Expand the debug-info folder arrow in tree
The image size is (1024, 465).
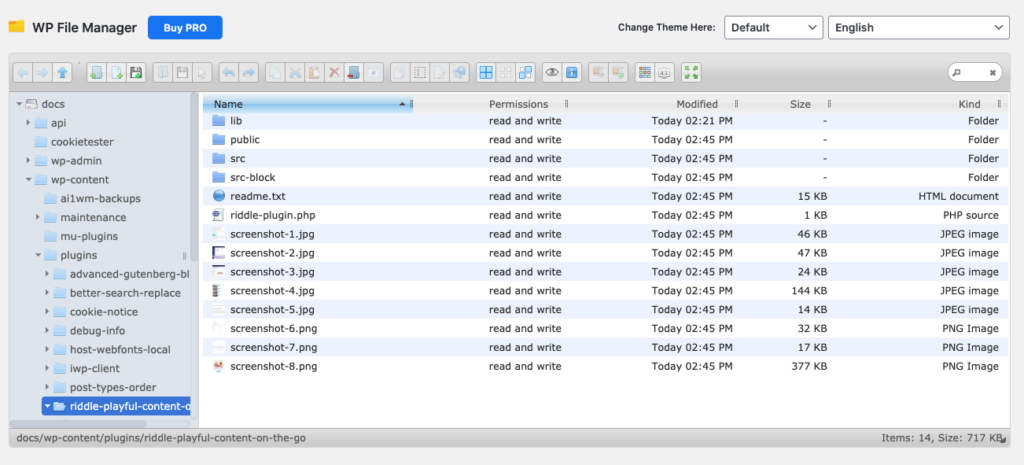47,330
